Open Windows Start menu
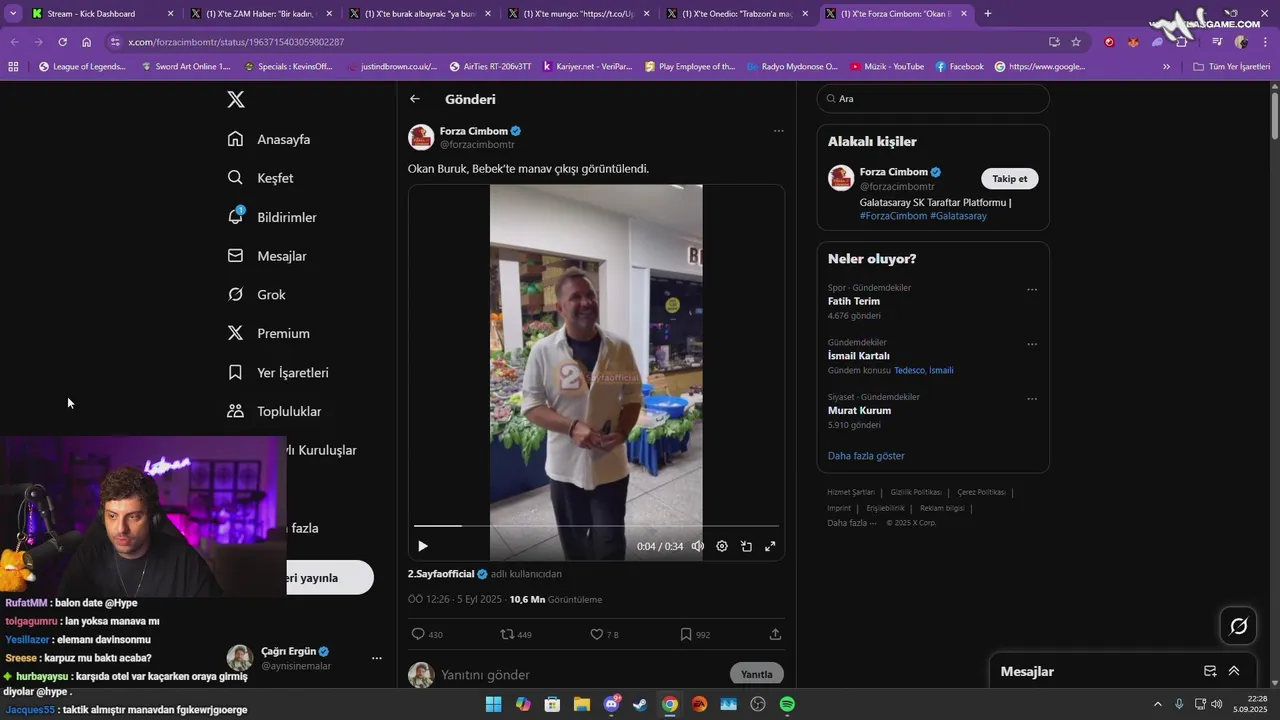This screenshot has height=720, width=1280. click(493, 704)
